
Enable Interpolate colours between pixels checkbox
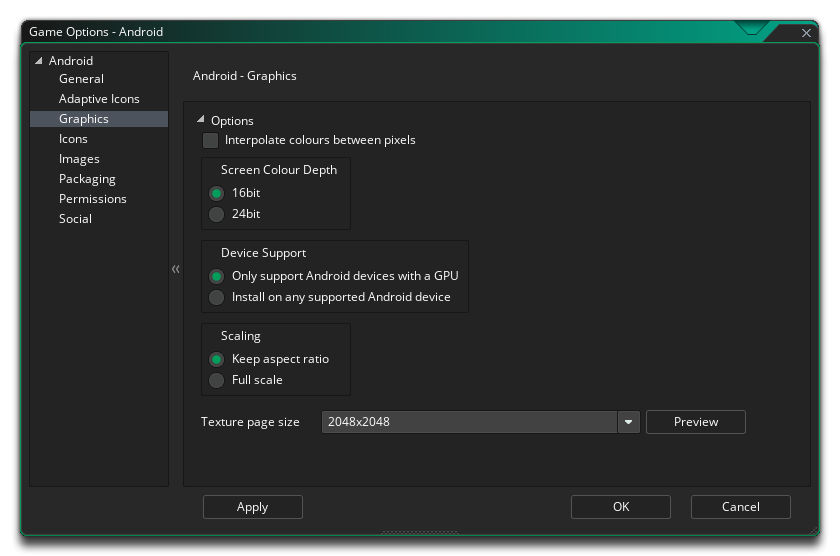coord(211,140)
